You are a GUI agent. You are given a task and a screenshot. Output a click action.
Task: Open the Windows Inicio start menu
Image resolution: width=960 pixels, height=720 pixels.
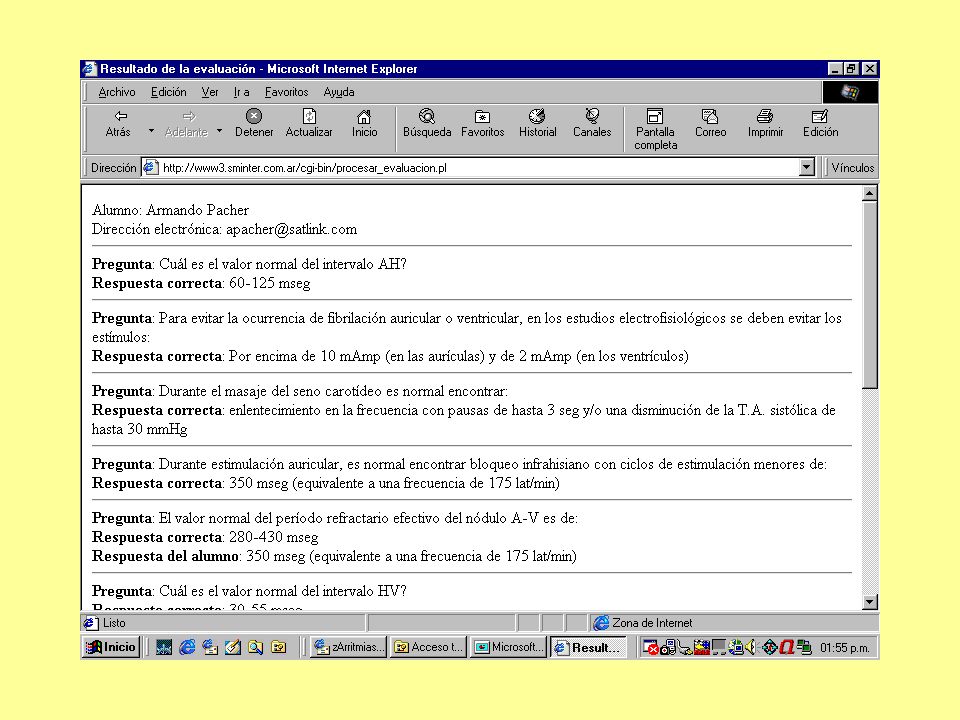pos(111,647)
